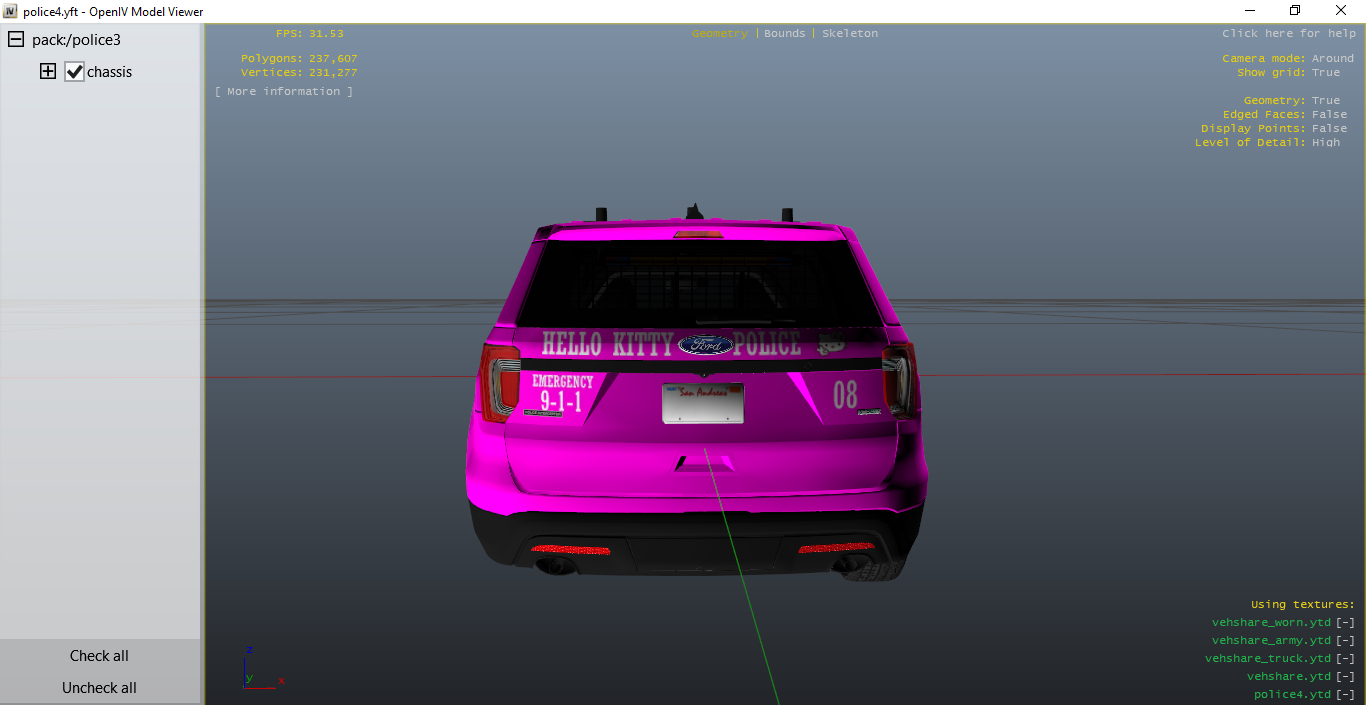Switch to the Skeleton view tab
Image resolution: width=1366 pixels, height=705 pixels.
tap(850, 34)
